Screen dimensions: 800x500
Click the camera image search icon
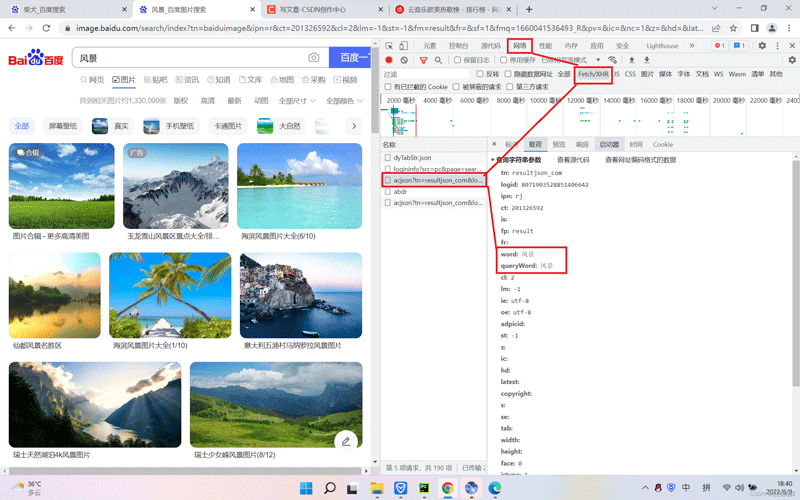point(314,58)
